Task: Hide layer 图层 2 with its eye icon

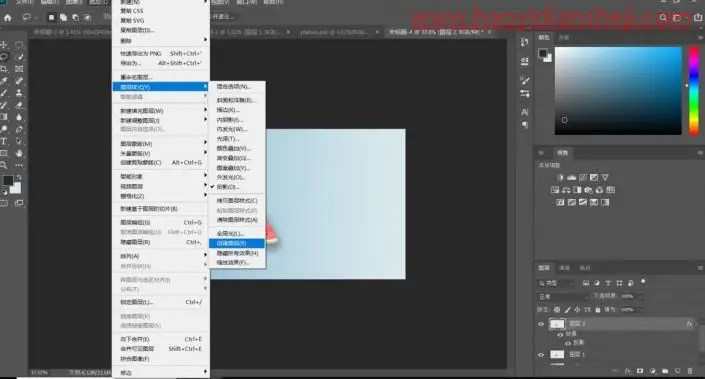Action: tap(541, 324)
